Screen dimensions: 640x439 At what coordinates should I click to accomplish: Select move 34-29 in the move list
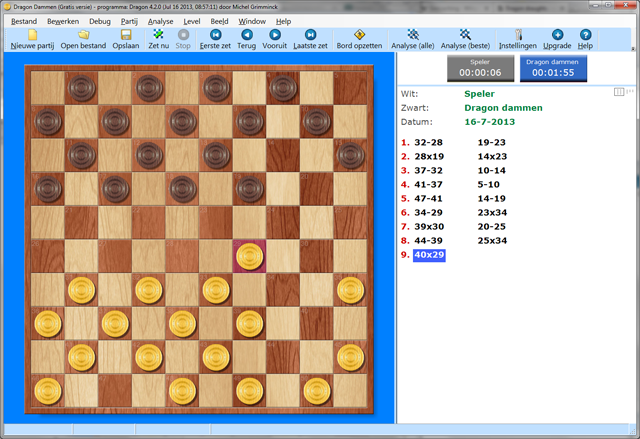coord(428,213)
